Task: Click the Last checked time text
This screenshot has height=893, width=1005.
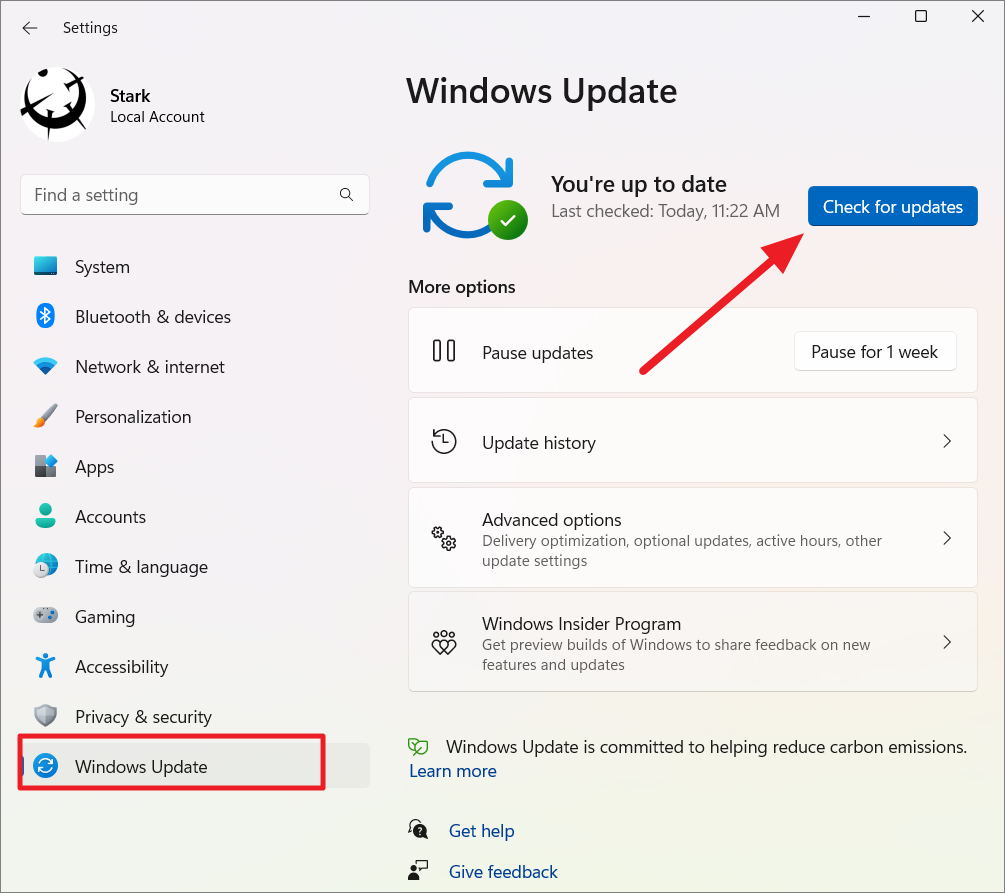Action: pyautogui.click(x=665, y=211)
